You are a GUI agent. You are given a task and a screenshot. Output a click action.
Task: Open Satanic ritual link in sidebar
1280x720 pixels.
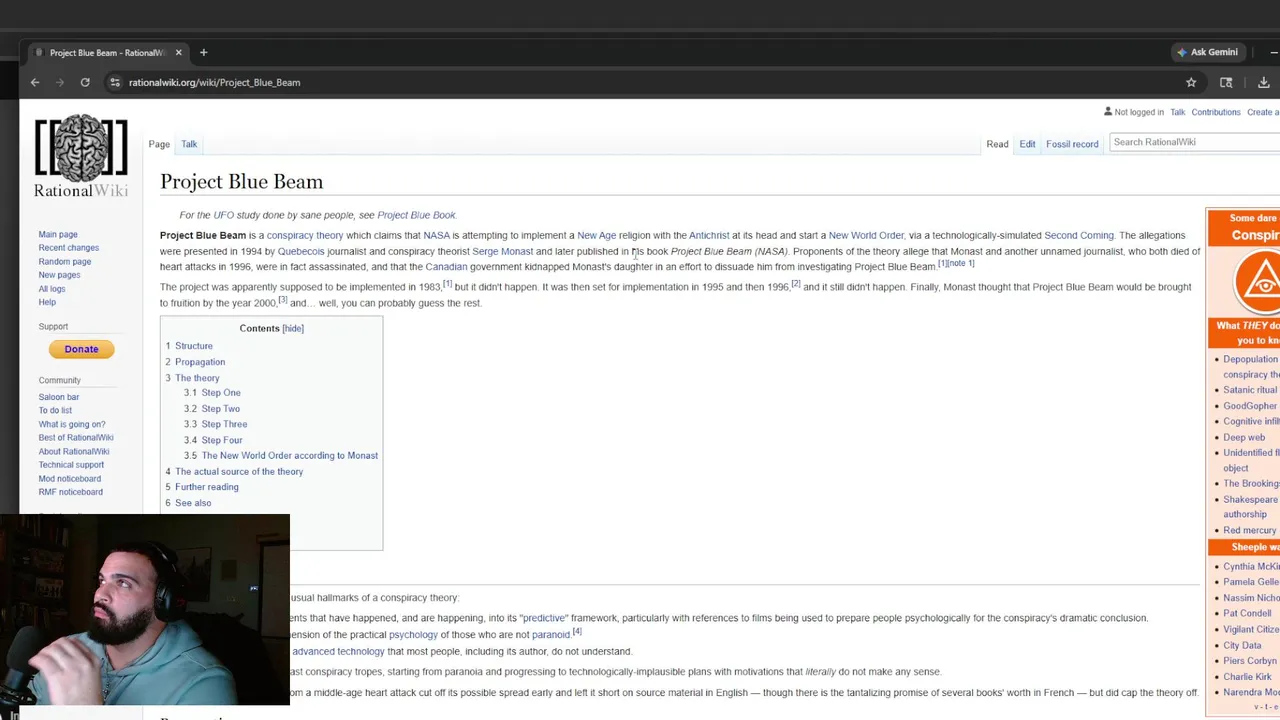pos(1250,390)
